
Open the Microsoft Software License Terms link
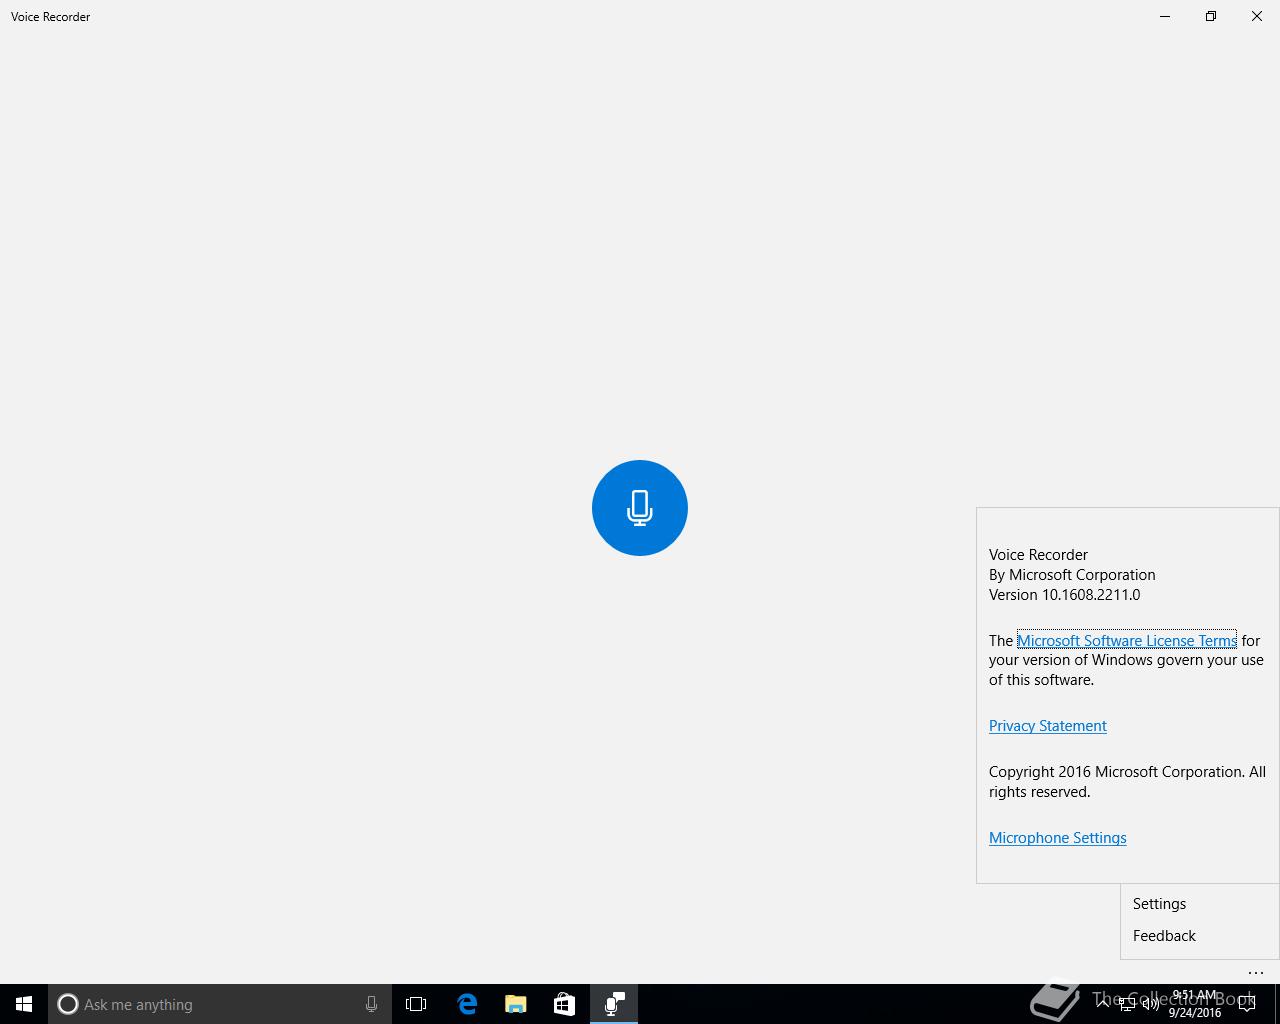tap(1127, 640)
